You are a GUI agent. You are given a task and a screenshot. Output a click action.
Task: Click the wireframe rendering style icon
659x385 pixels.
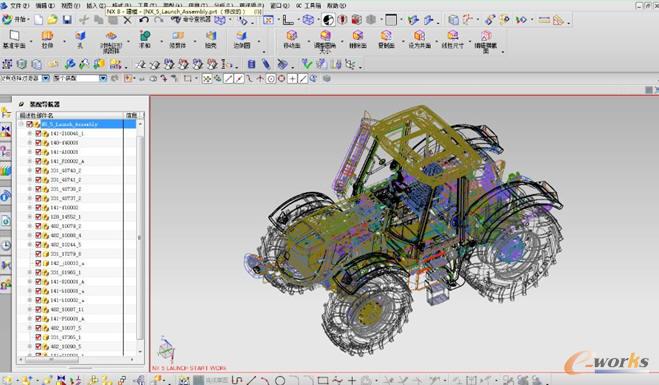pyautogui.click(x=308, y=20)
